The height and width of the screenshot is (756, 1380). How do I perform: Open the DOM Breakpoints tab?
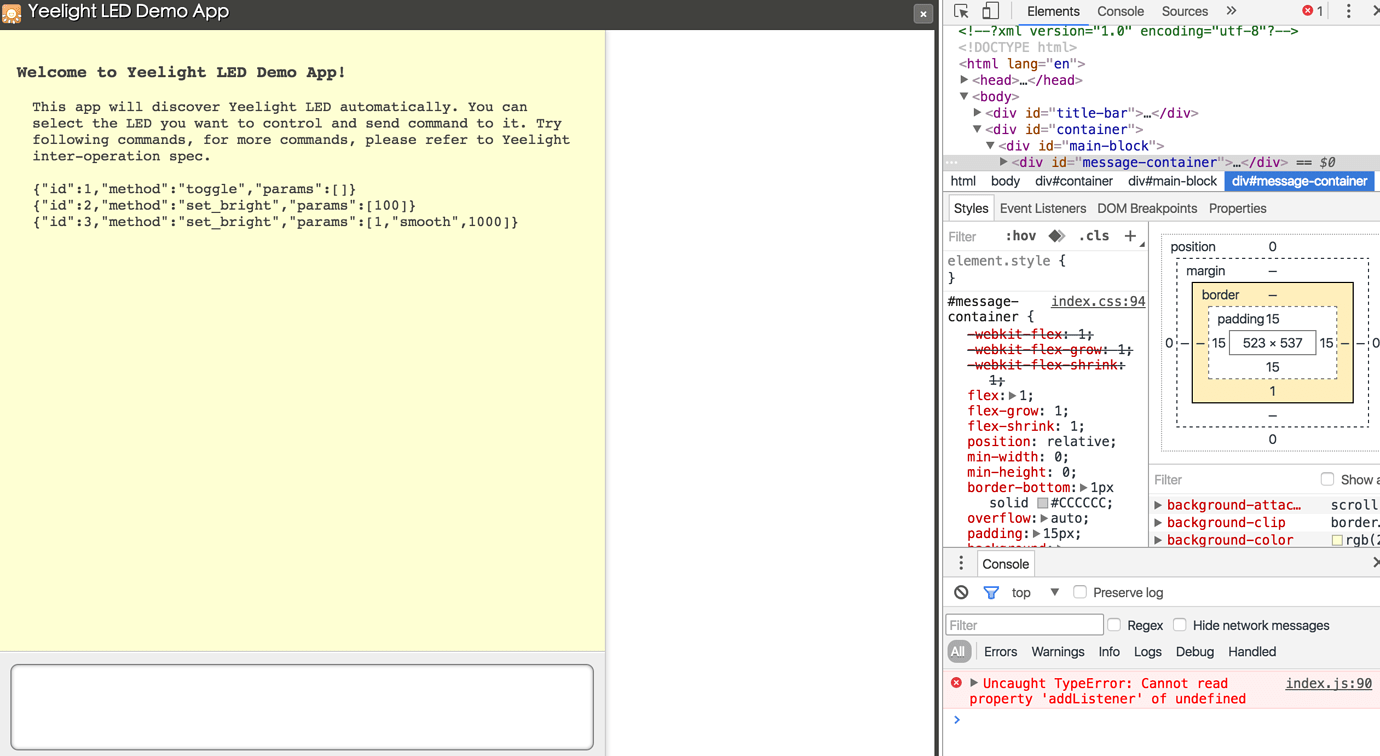pyautogui.click(x=1147, y=208)
